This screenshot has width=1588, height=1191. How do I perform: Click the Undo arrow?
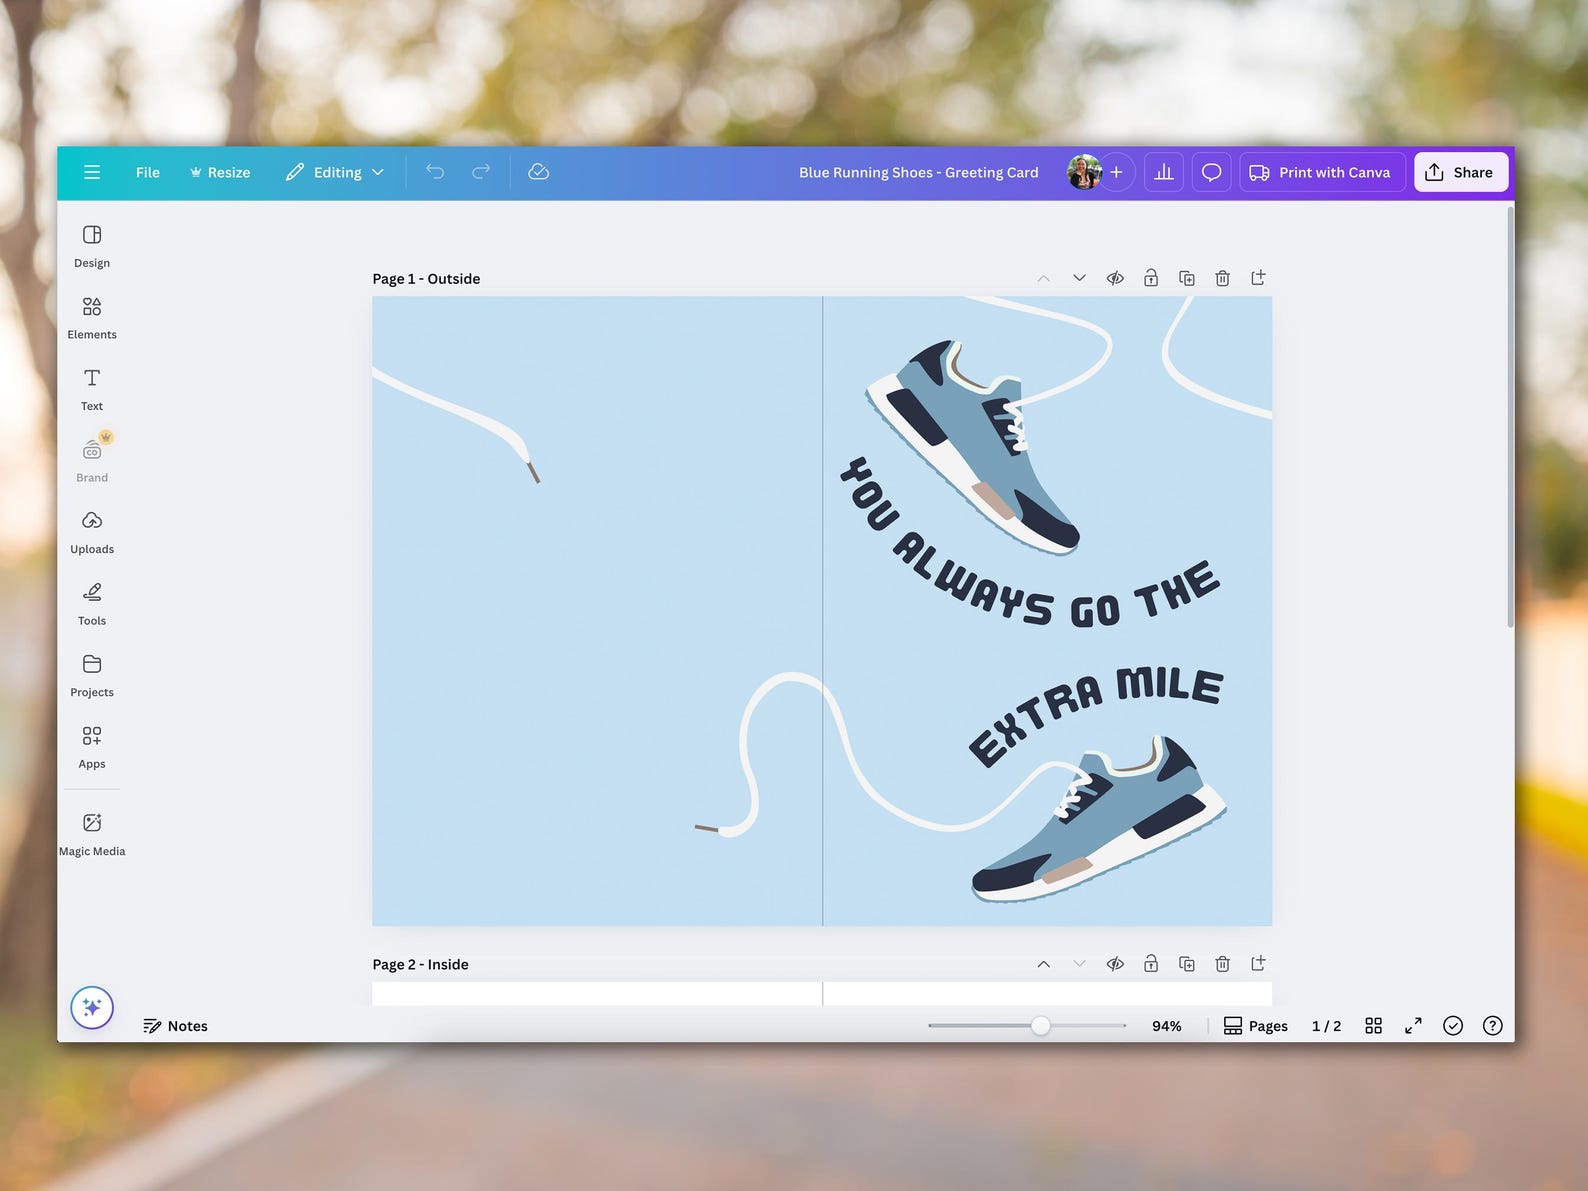click(x=435, y=172)
